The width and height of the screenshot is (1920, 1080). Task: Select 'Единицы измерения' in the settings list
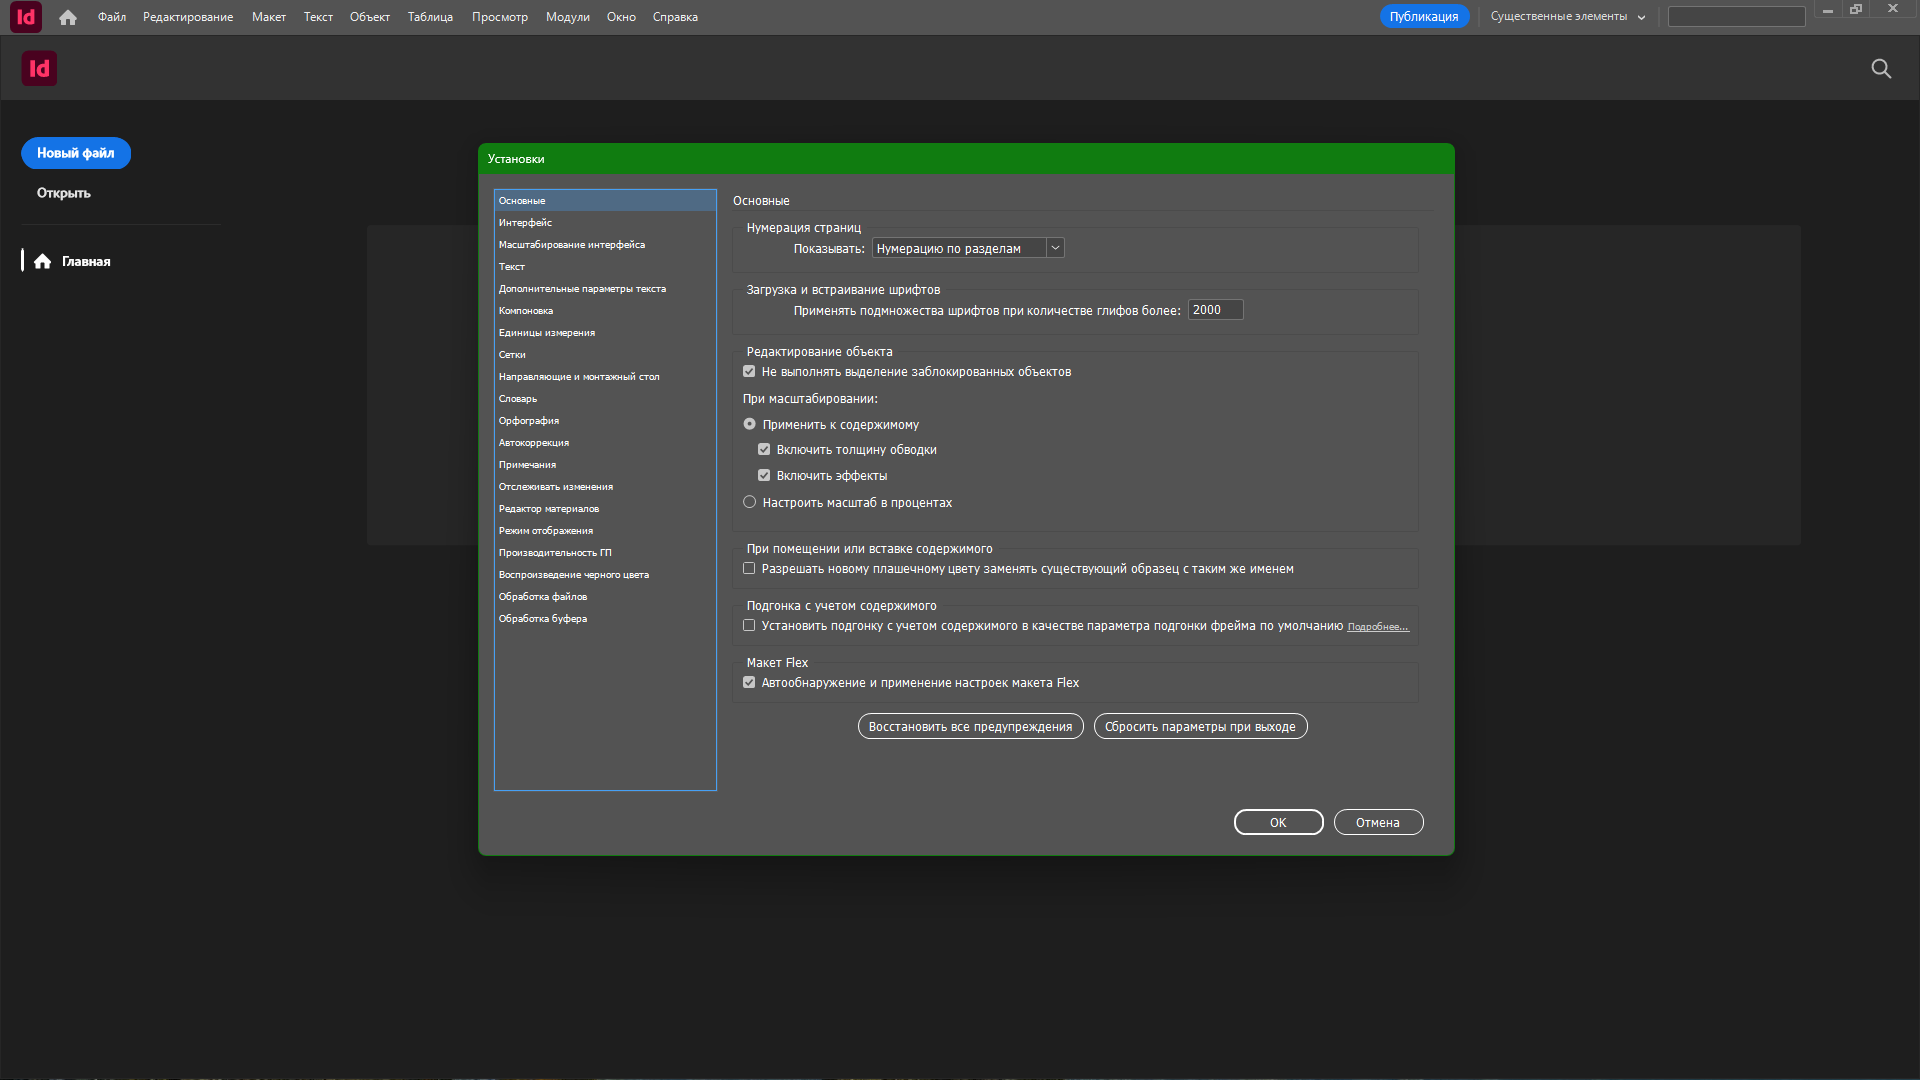click(547, 333)
